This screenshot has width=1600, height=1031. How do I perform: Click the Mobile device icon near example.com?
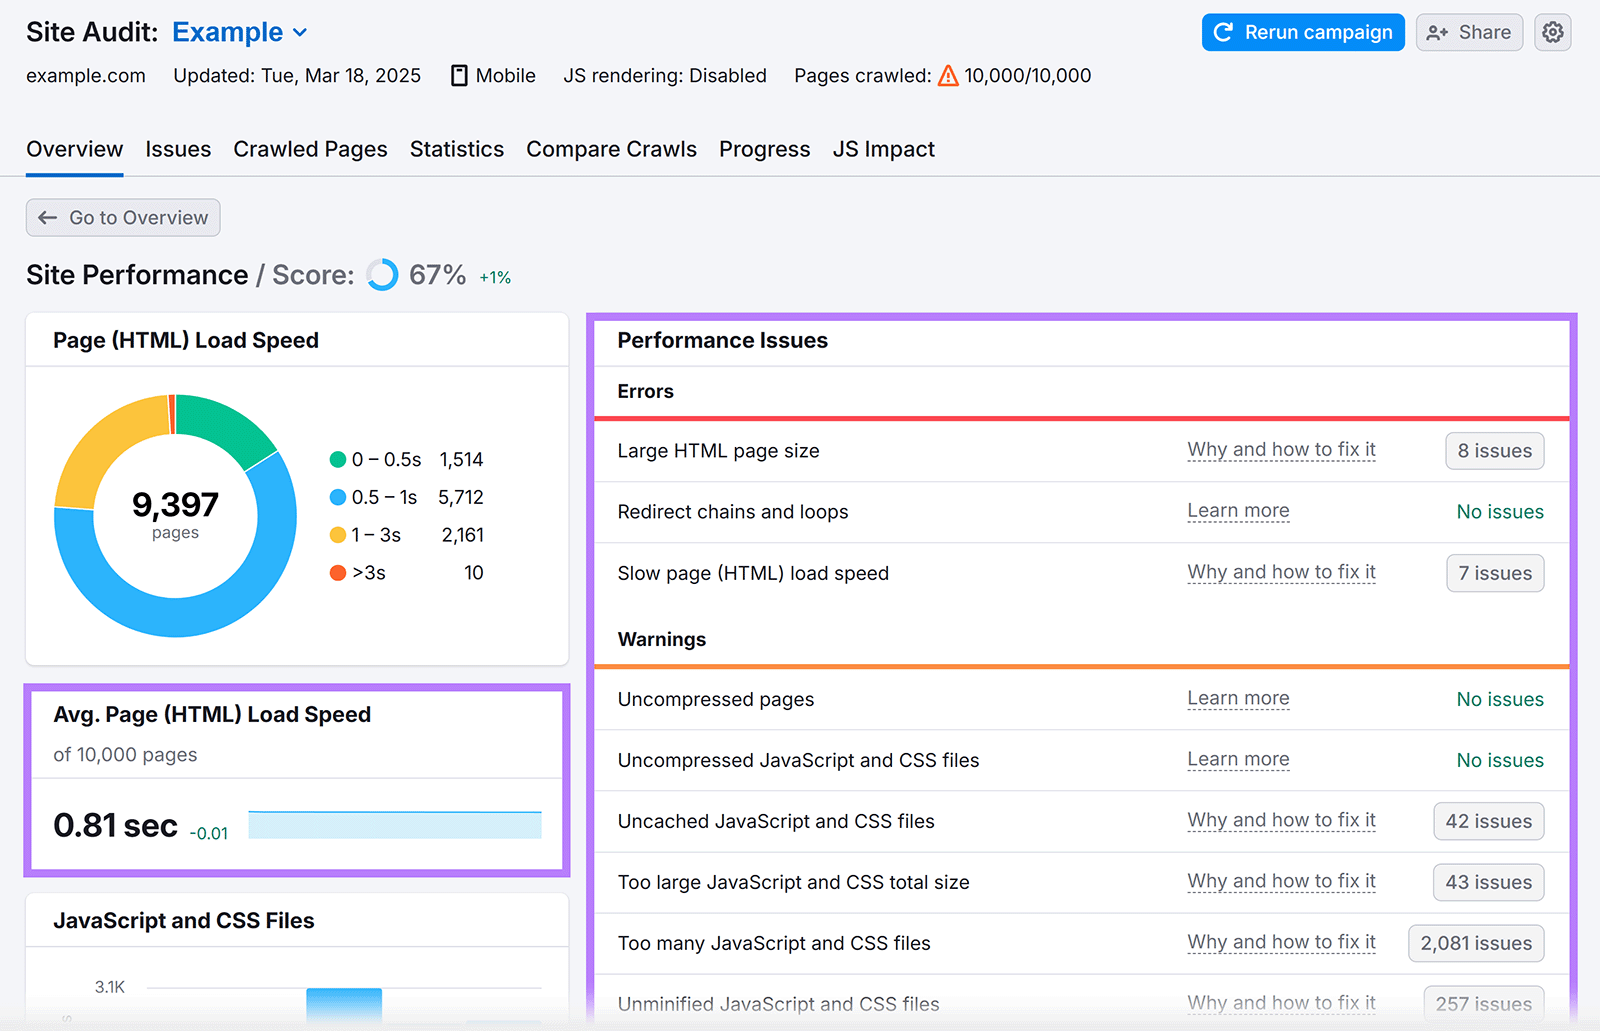pyautogui.click(x=459, y=75)
